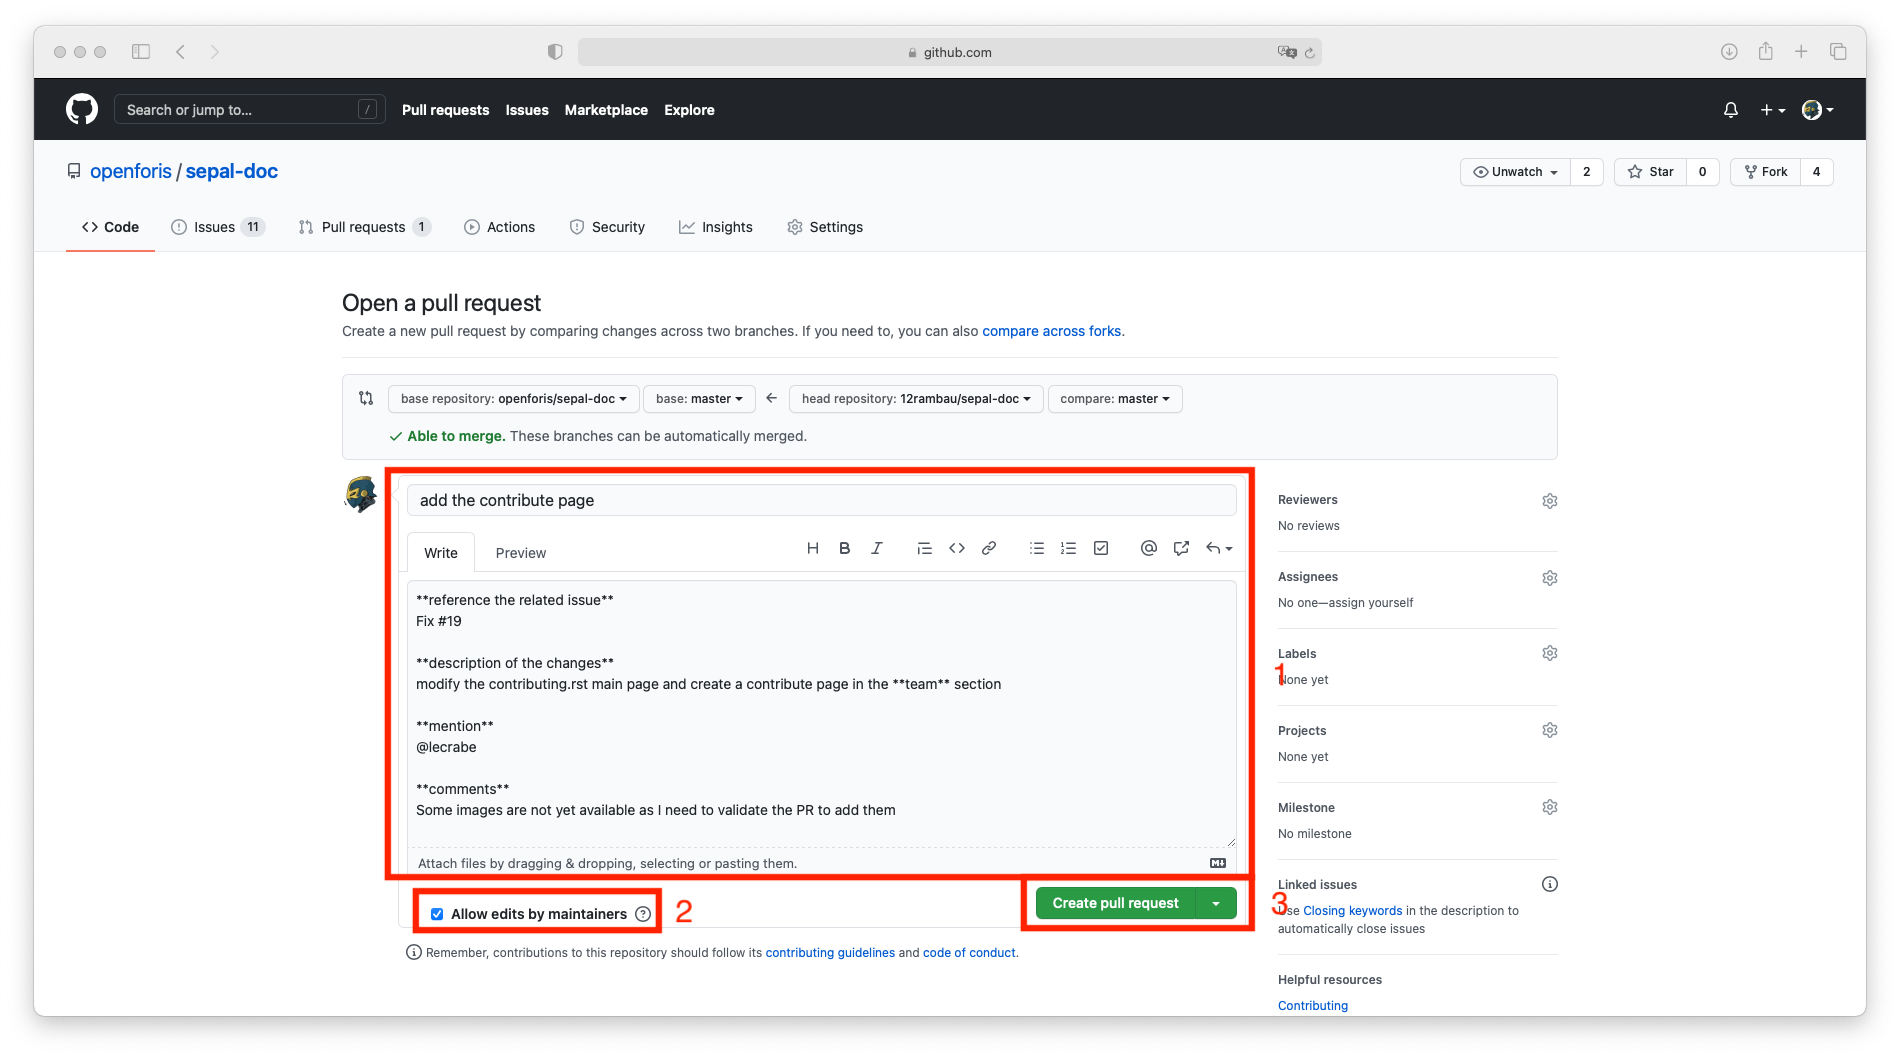The width and height of the screenshot is (1900, 1058).
Task: Add a task list via the checkbox icon
Action: click(1101, 548)
